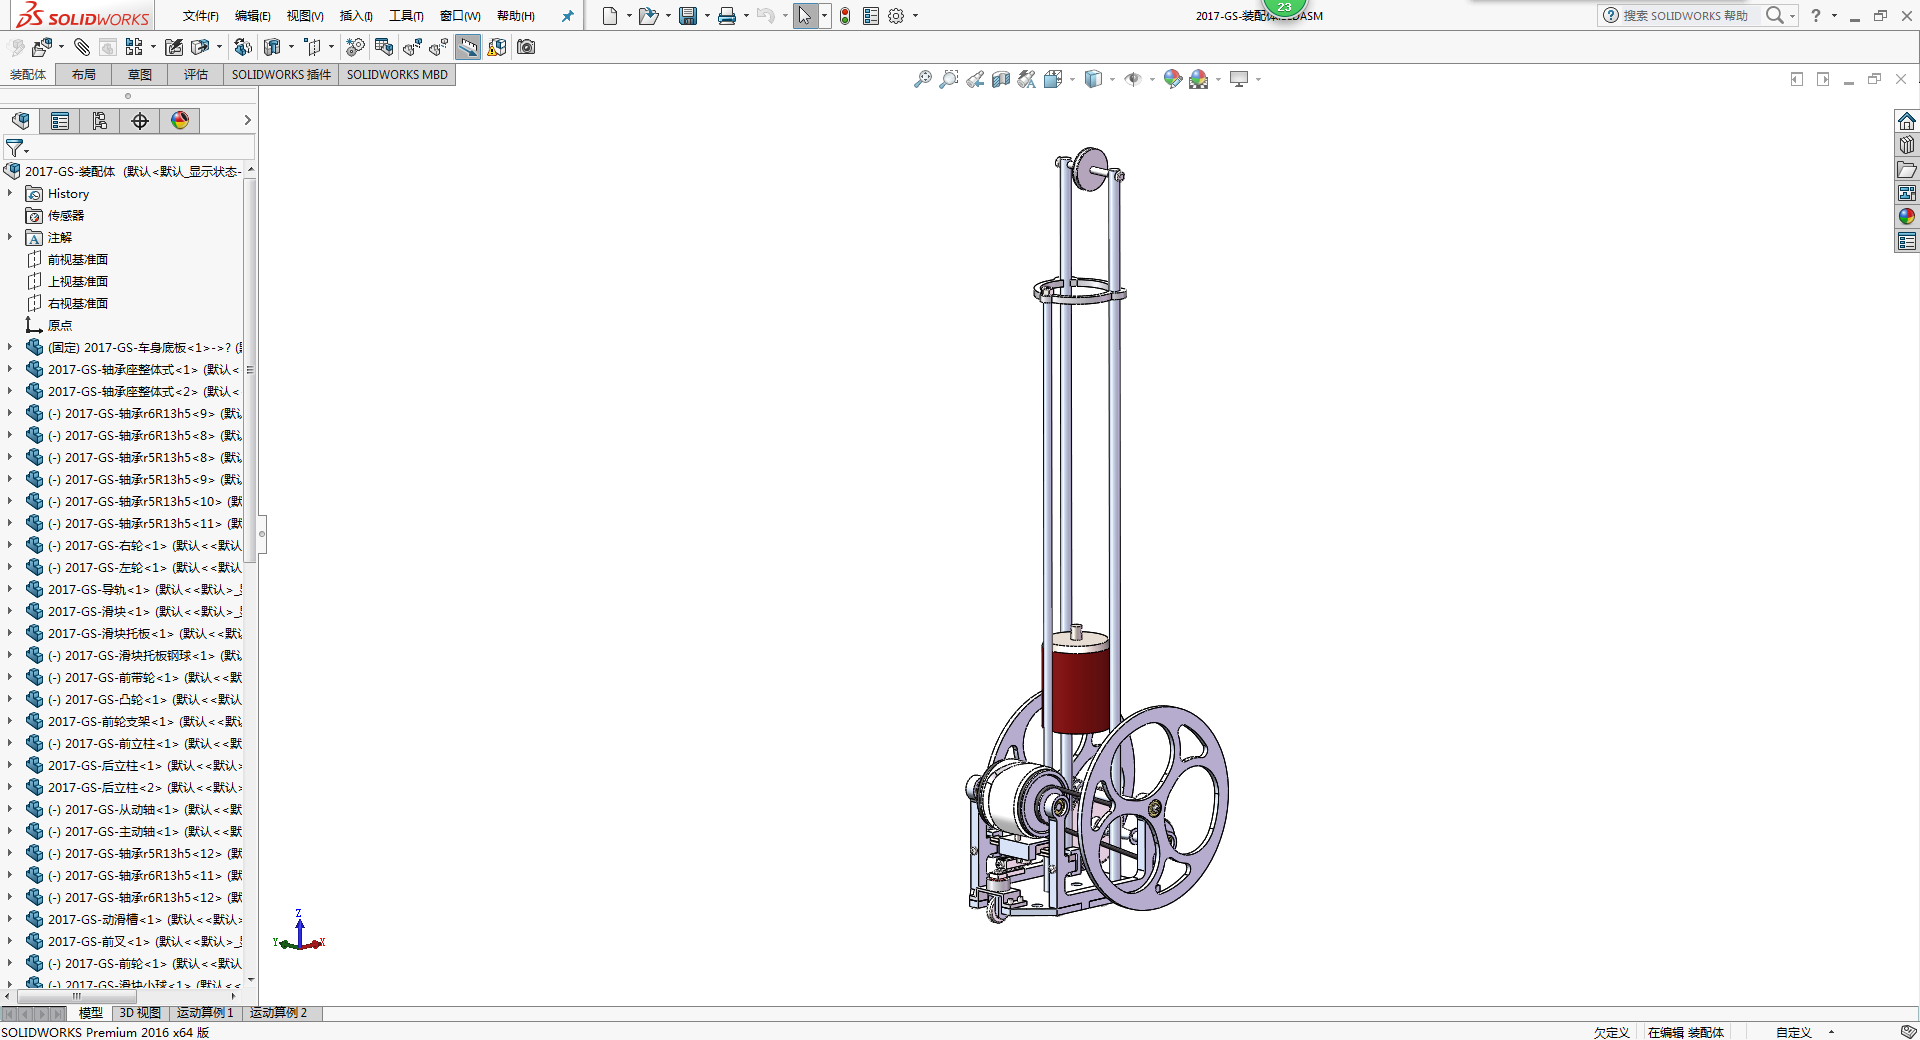1920x1040 pixels.
Task: Expand the History tree node
Action: point(10,193)
